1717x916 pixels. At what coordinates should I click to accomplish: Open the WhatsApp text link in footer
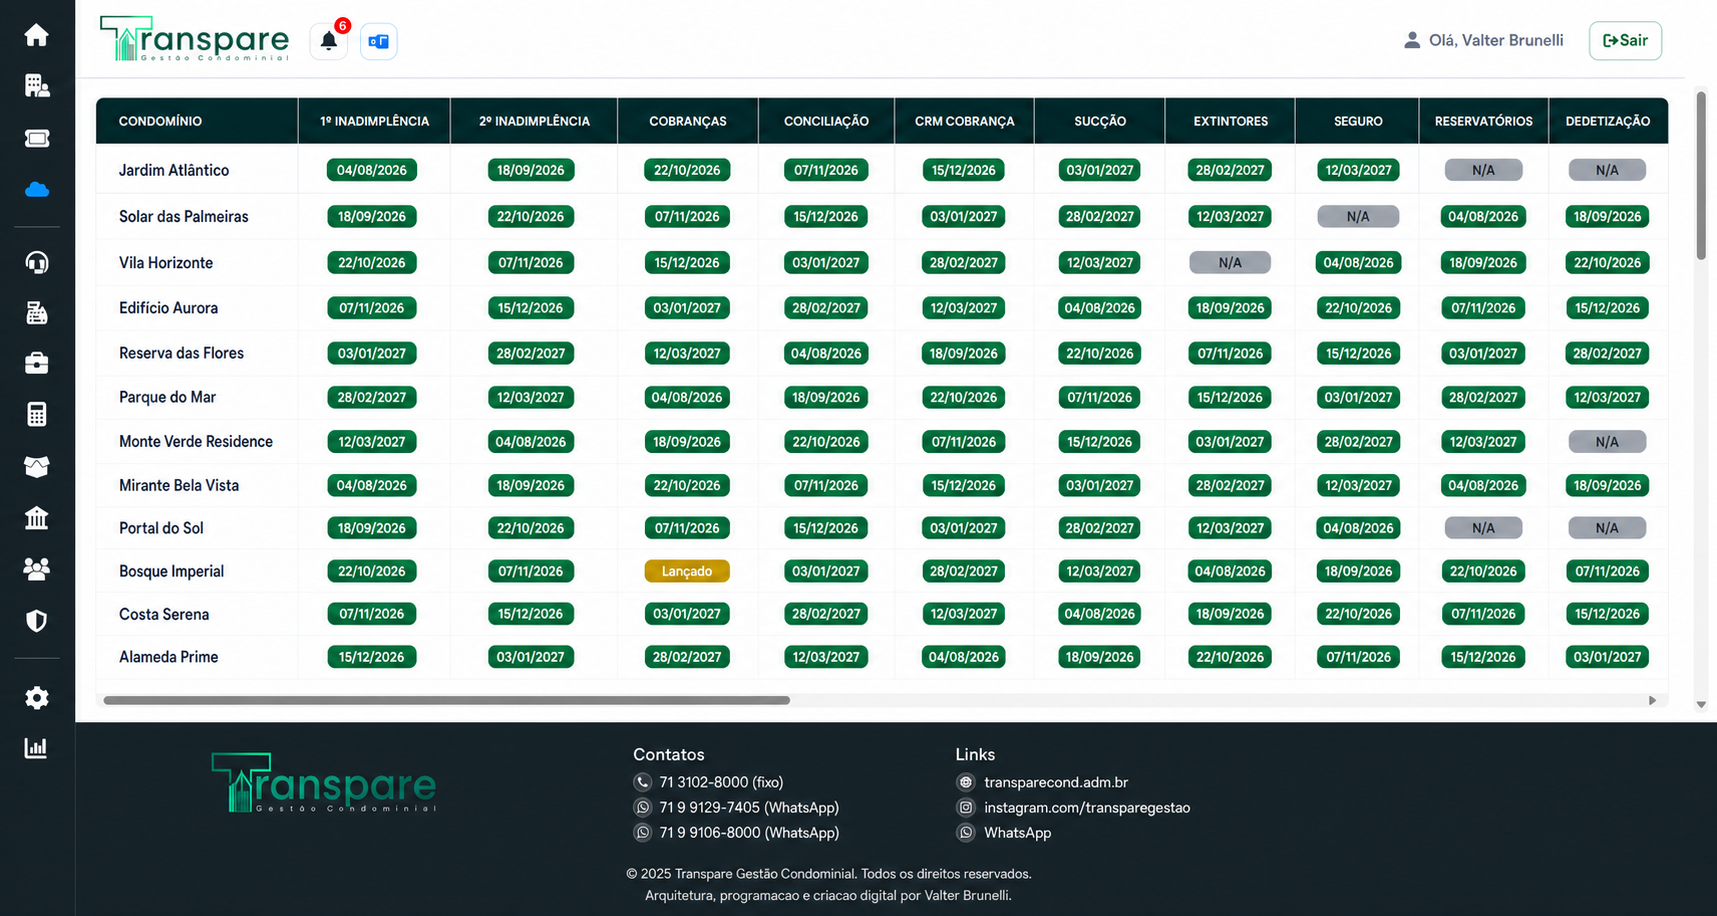tap(1017, 832)
